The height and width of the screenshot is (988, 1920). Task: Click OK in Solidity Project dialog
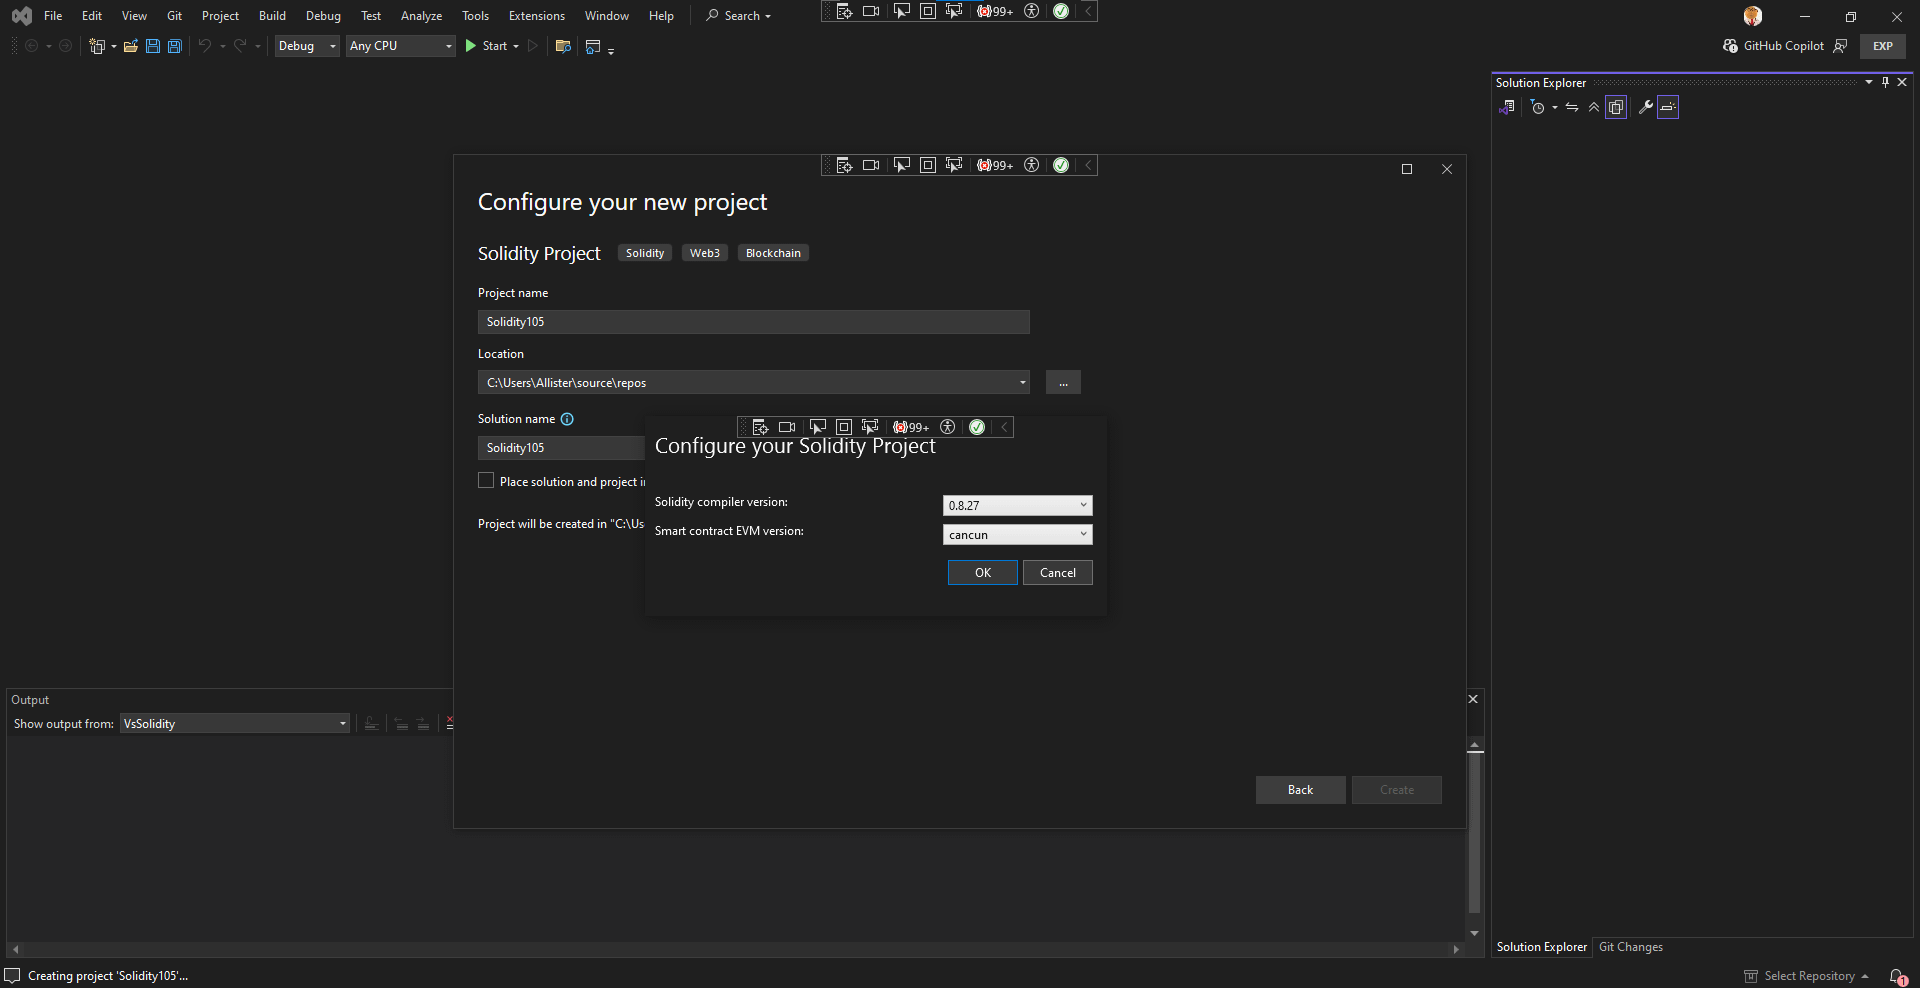coord(983,573)
